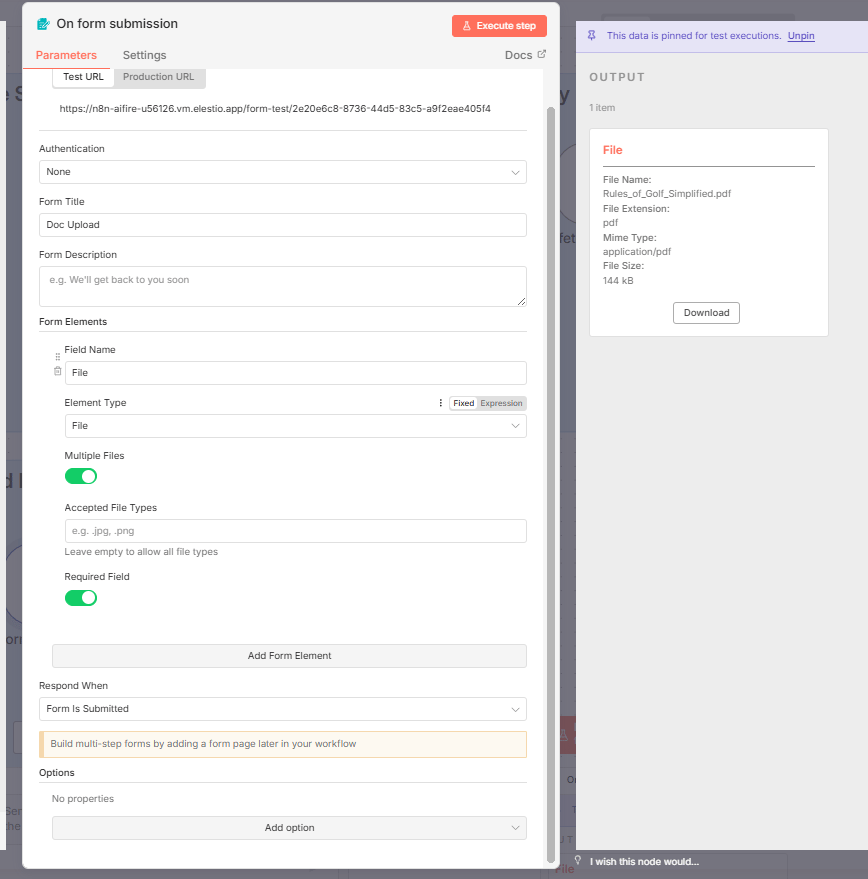This screenshot has width=868, height=879.
Task: Click the drag handle beside Field Name
Action: tap(57, 357)
